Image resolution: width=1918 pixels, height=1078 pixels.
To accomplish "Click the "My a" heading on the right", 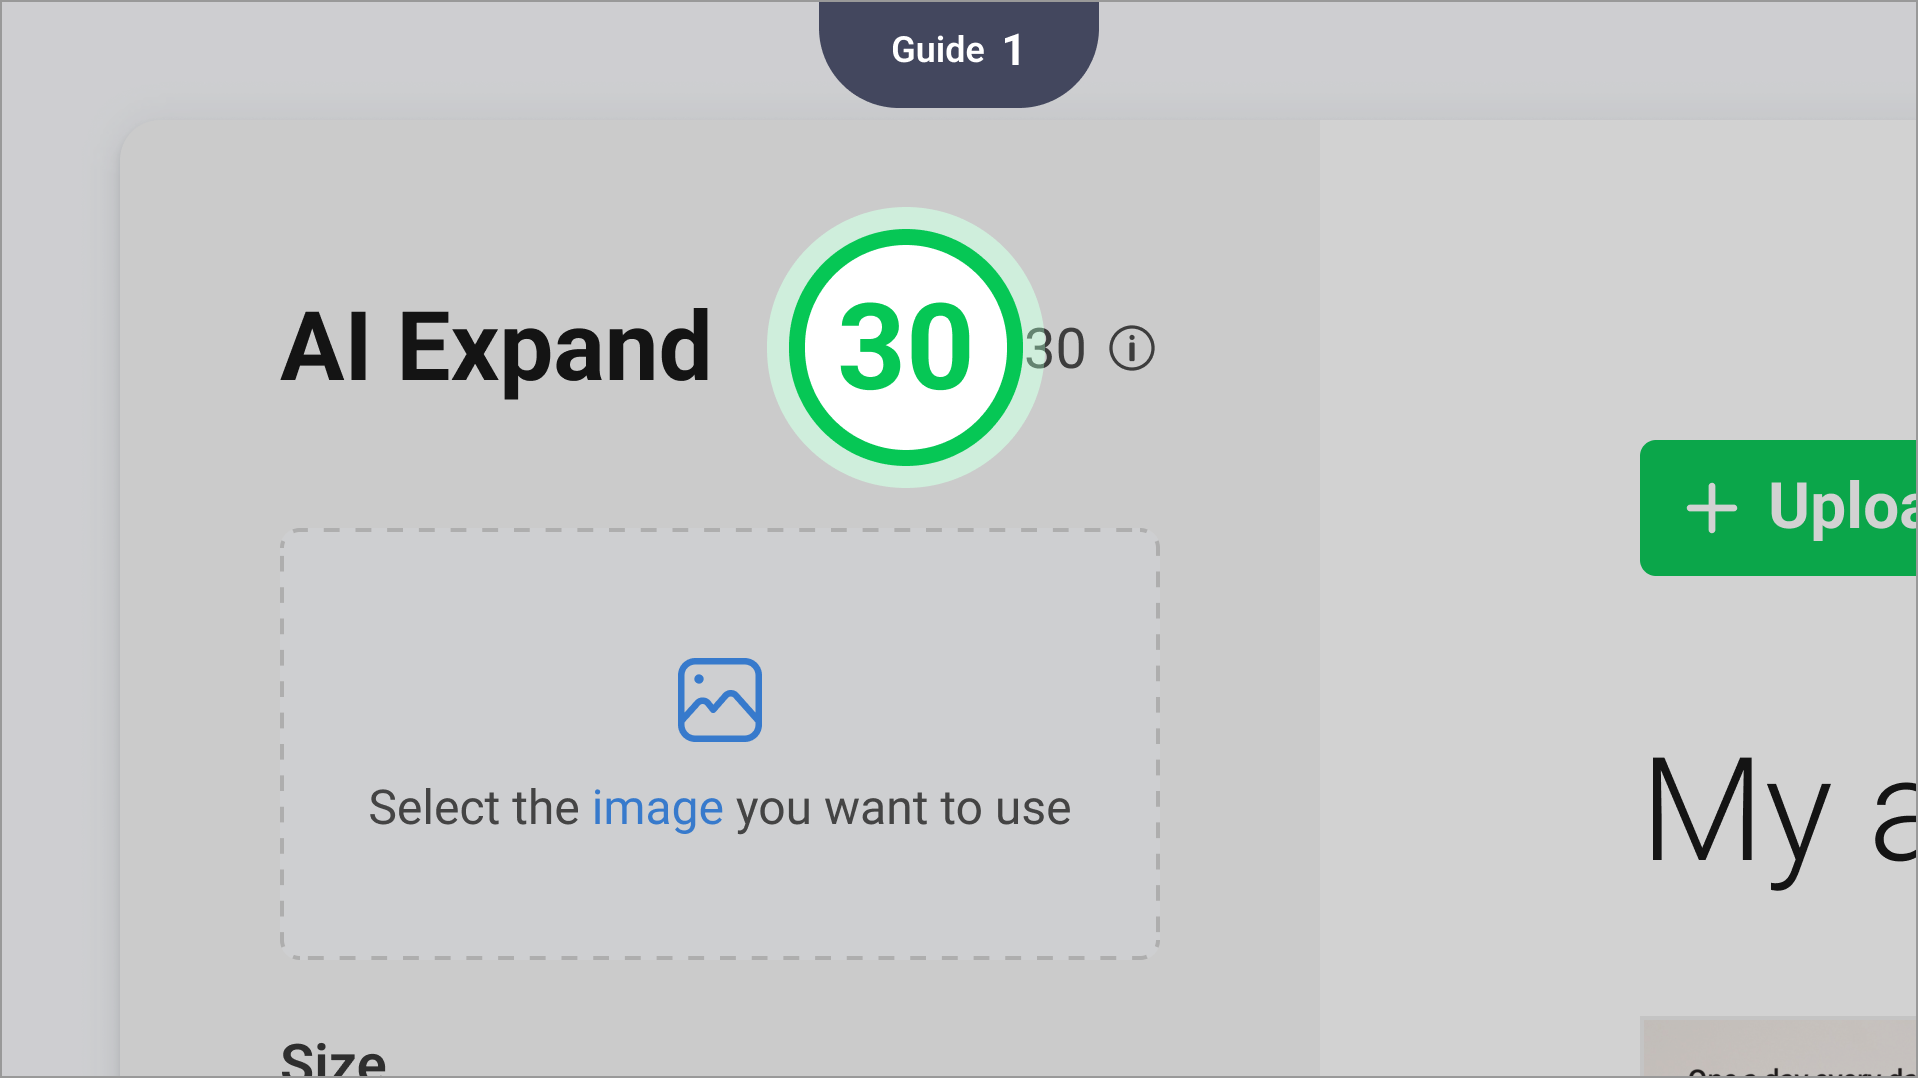I will (x=1780, y=810).
